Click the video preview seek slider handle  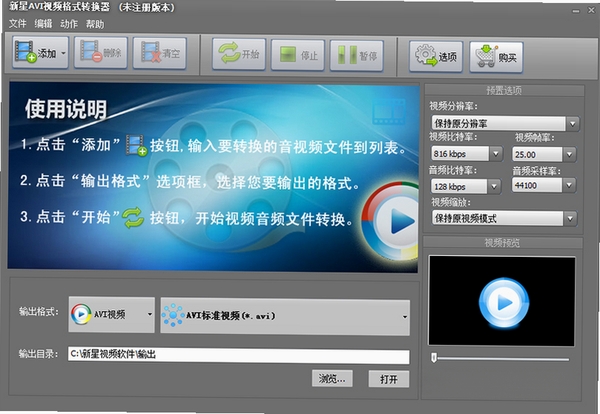[434, 358]
